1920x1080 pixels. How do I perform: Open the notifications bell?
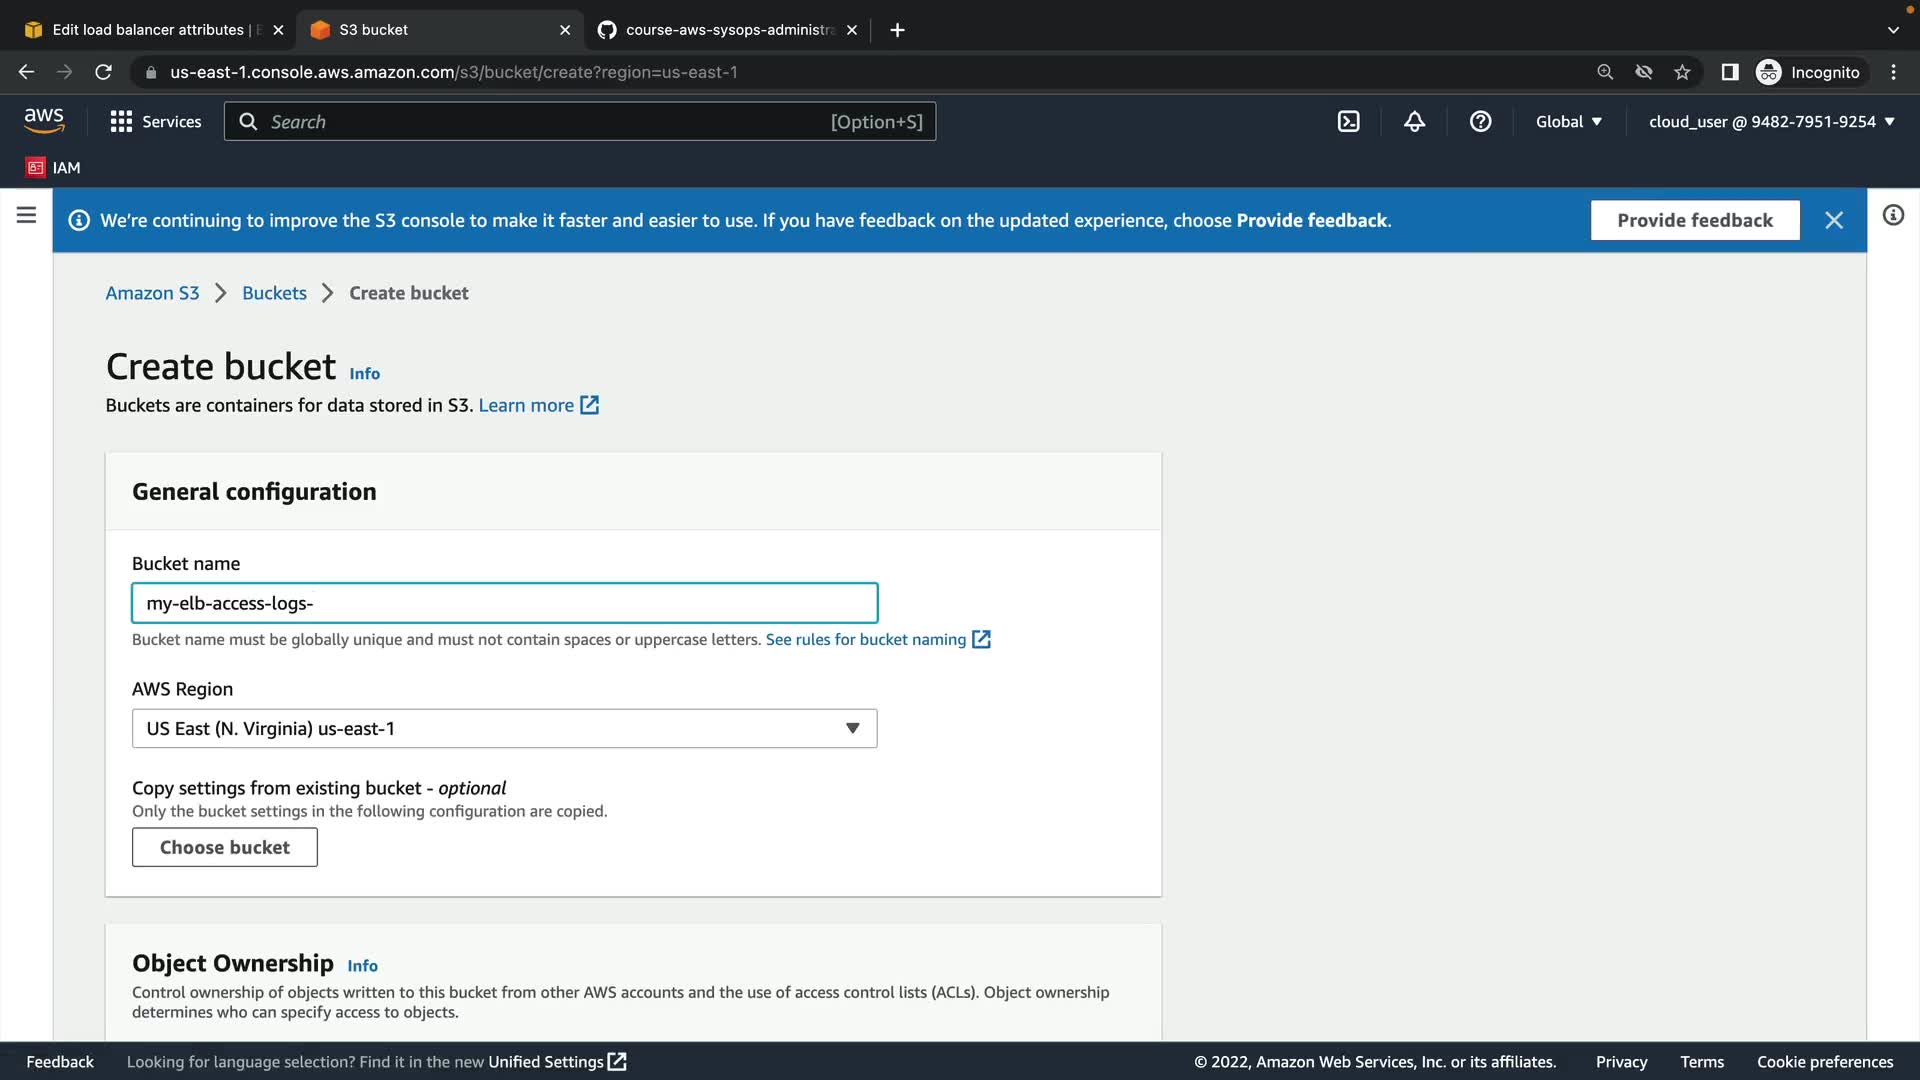point(1414,122)
